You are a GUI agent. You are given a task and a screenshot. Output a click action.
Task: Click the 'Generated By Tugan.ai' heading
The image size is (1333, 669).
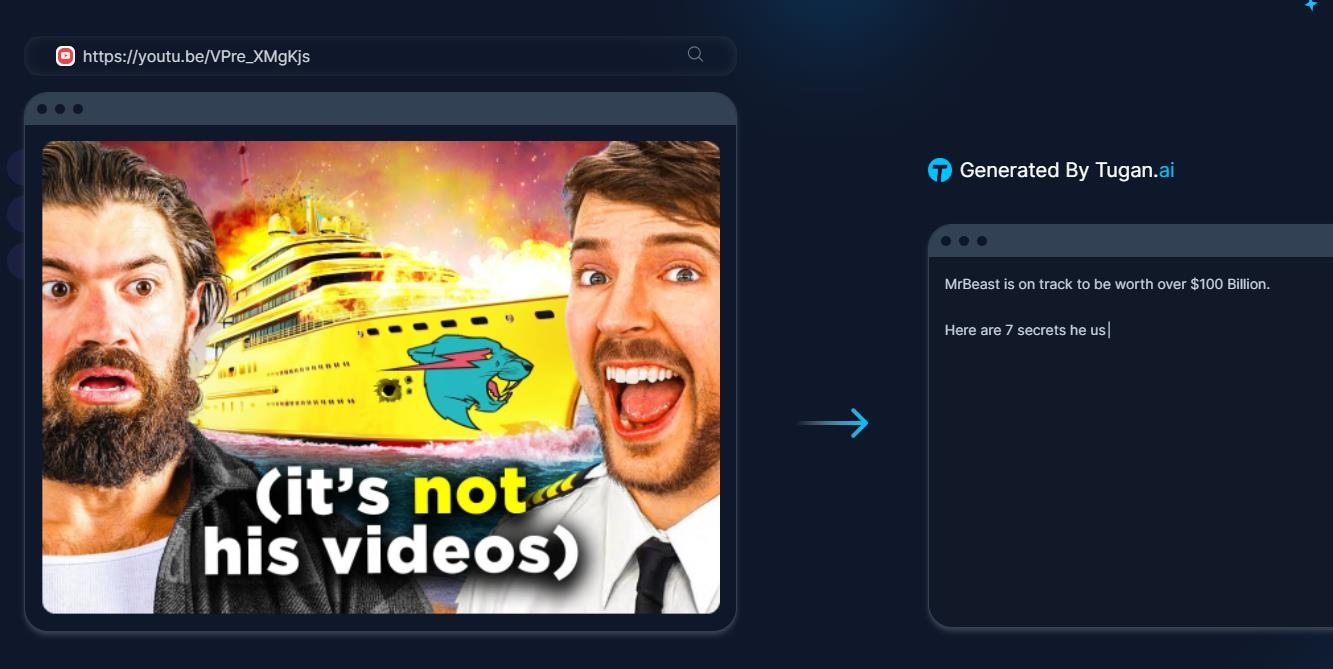pyautogui.click(x=1066, y=170)
